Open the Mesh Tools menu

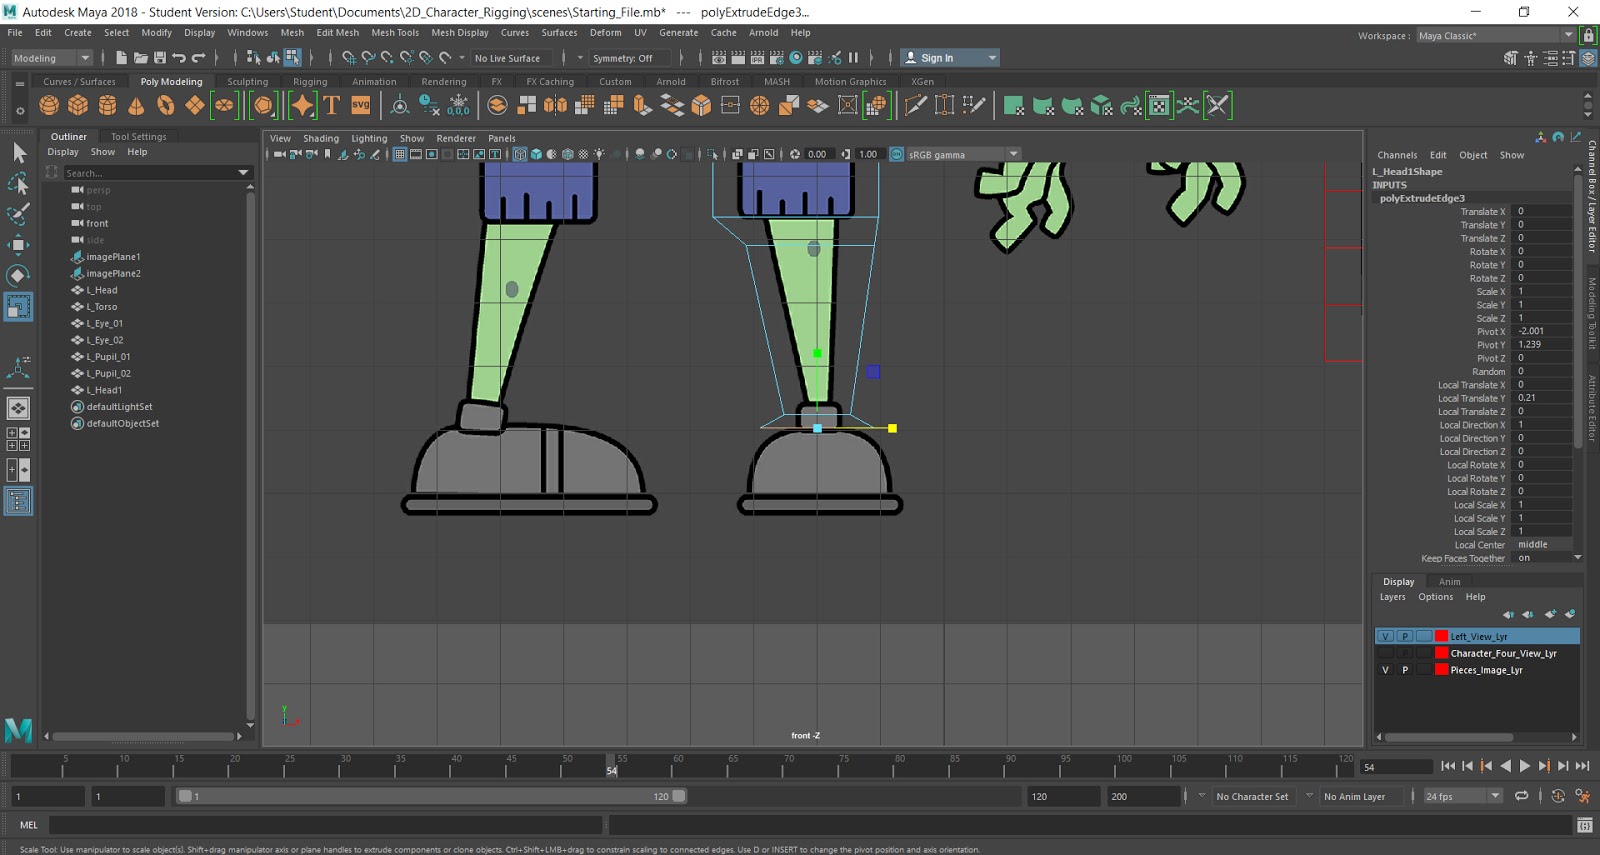tap(395, 32)
